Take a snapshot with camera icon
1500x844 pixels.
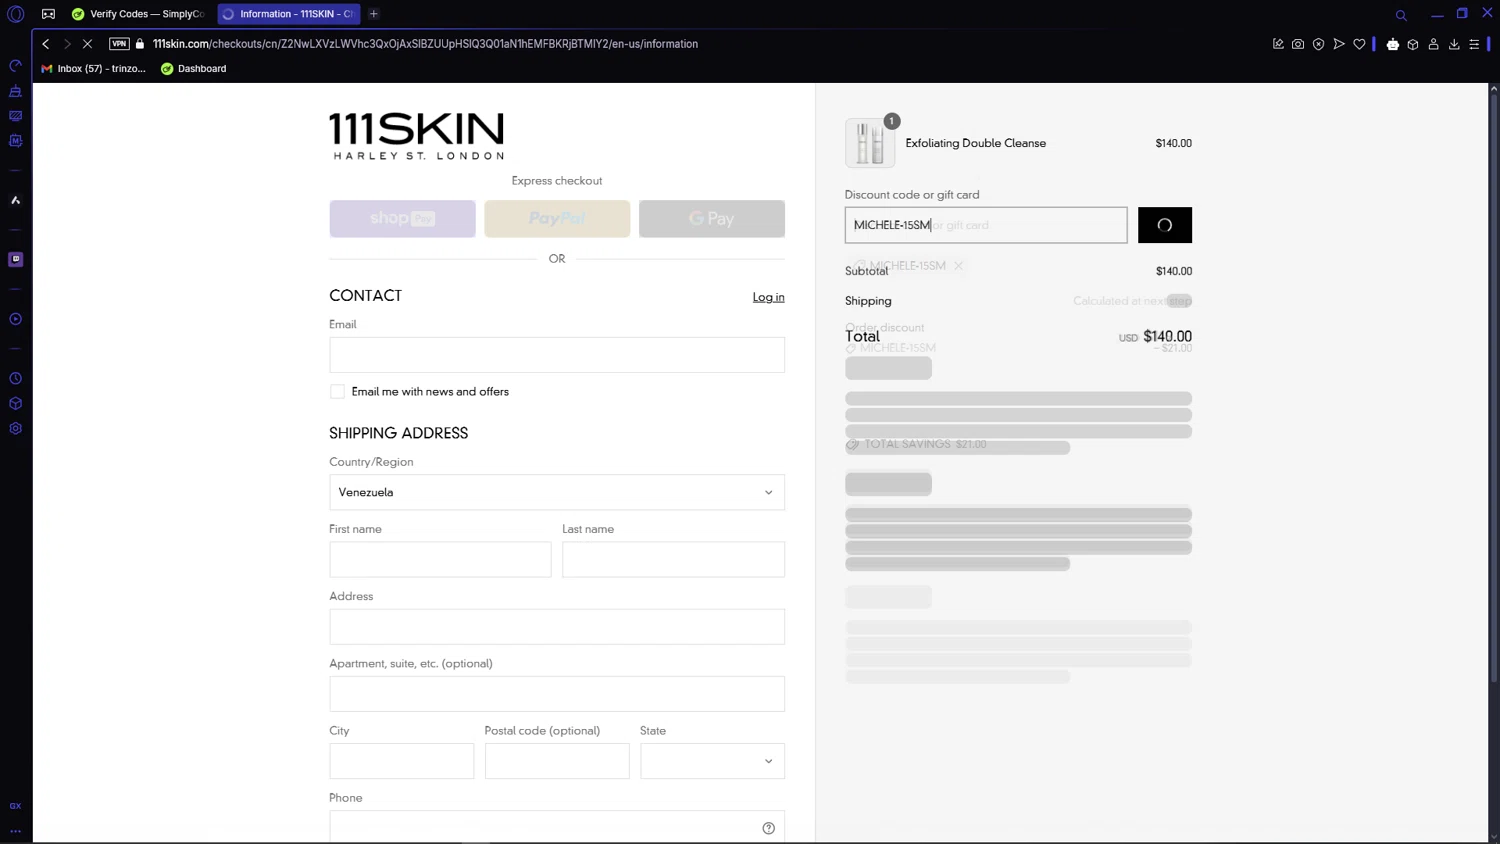[x=1298, y=44]
